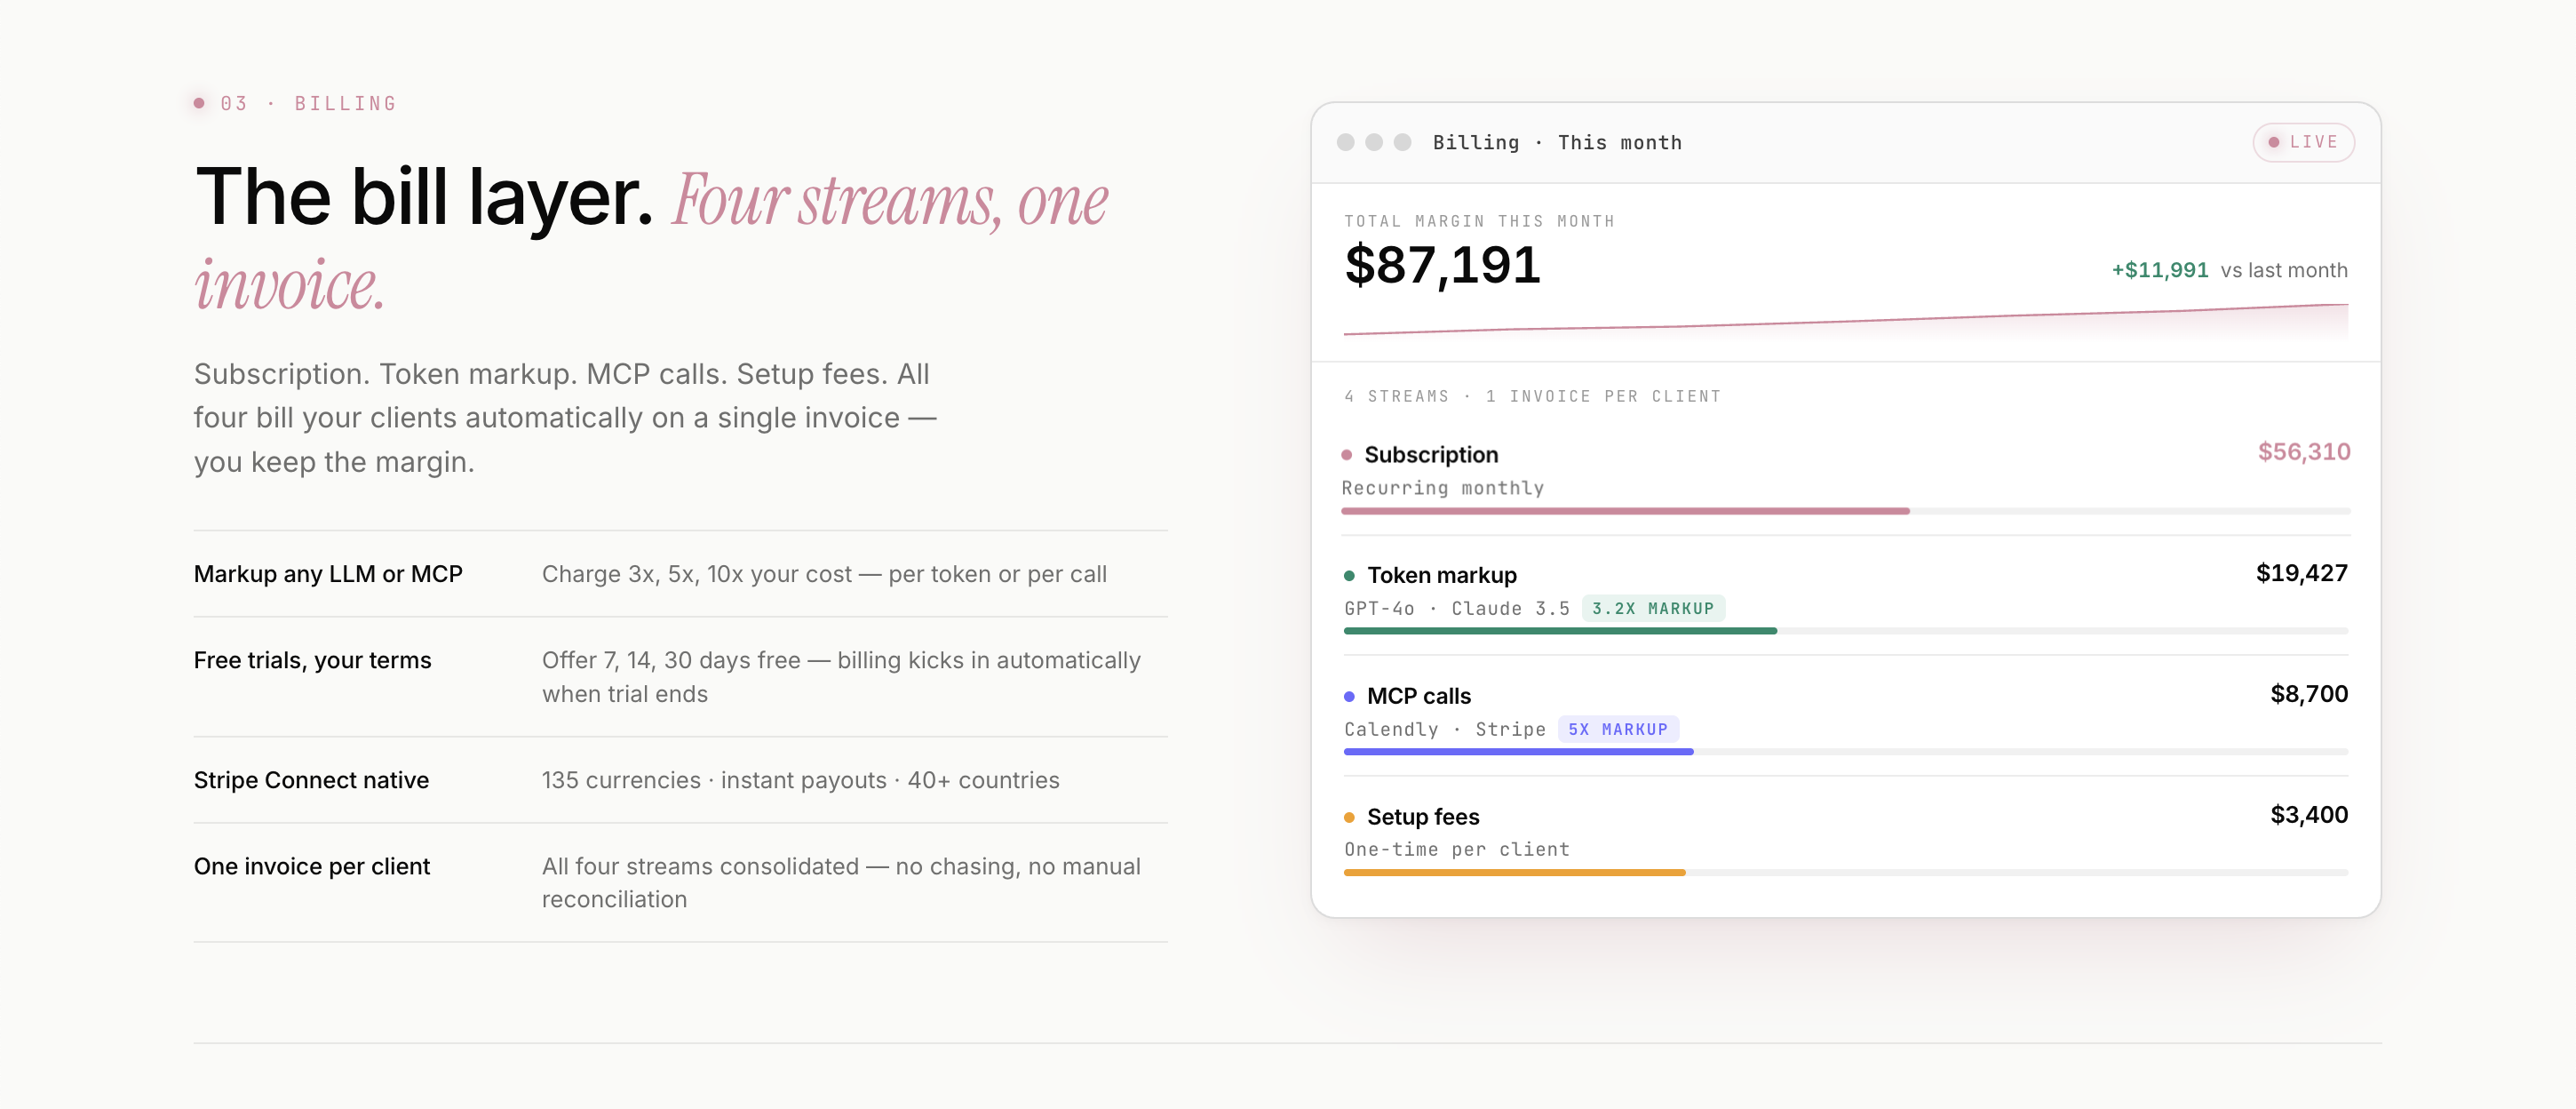Screen dimensions: 2576x1109
Task: Select the $87,191 total margin value
Action: pyautogui.click(x=1442, y=265)
